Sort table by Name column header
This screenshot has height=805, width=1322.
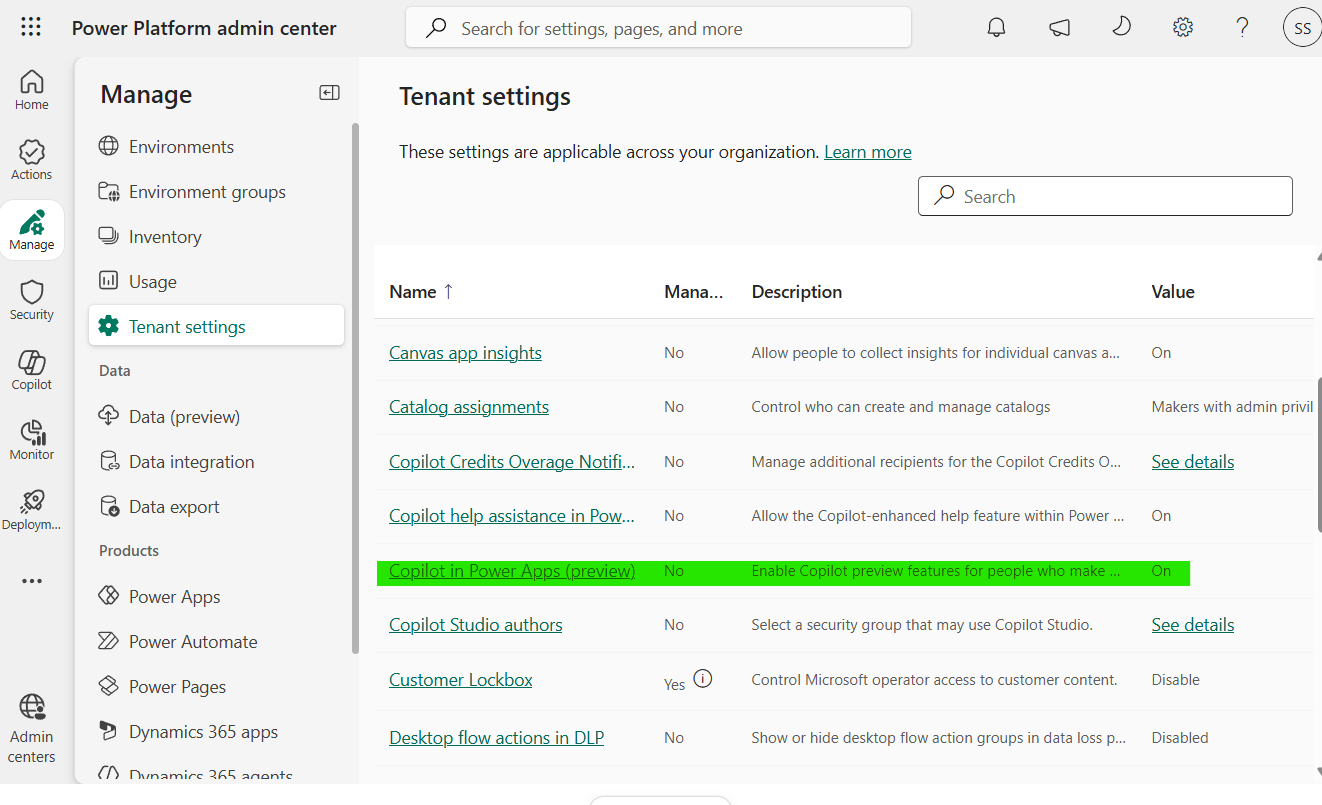421,292
